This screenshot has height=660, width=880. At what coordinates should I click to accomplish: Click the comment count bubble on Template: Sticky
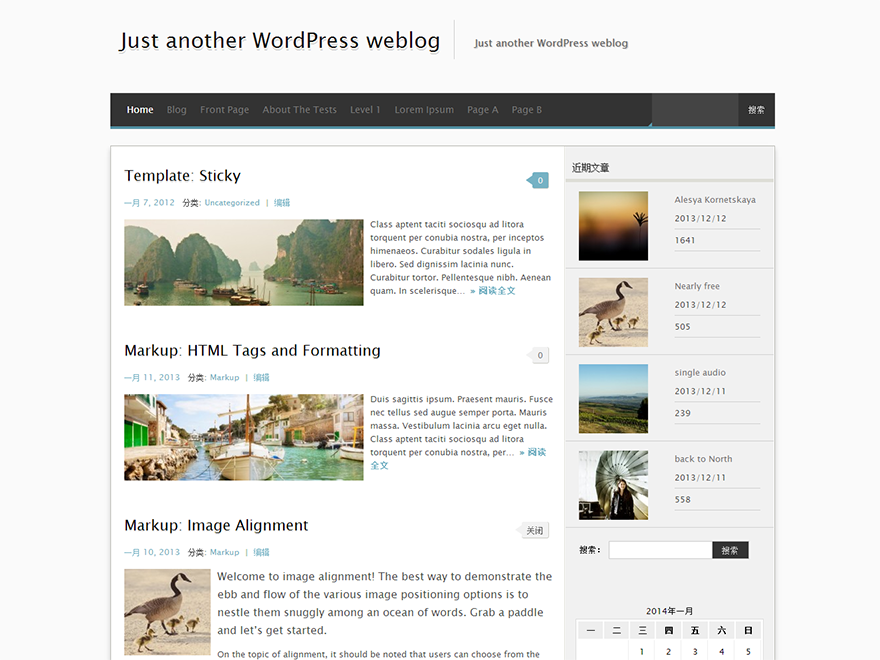point(540,181)
